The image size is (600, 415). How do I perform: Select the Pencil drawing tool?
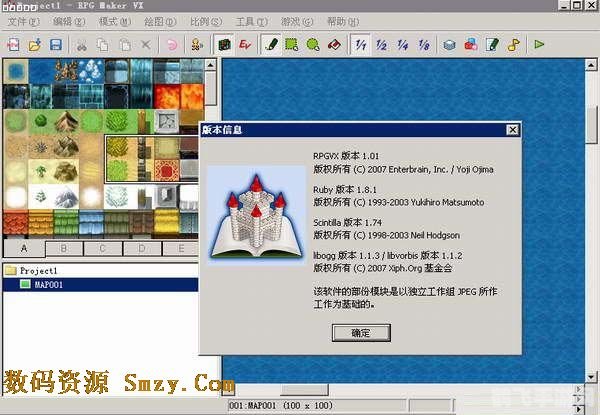(x=271, y=45)
